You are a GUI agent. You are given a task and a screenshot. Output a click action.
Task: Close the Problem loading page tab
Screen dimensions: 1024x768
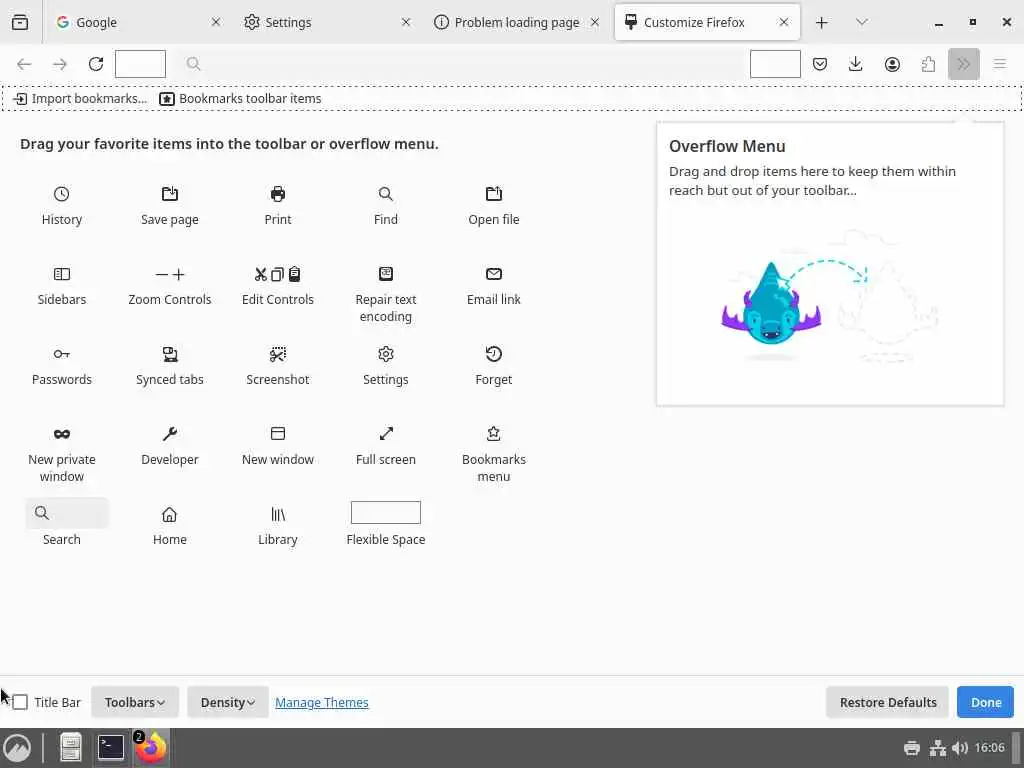[595, 22]
